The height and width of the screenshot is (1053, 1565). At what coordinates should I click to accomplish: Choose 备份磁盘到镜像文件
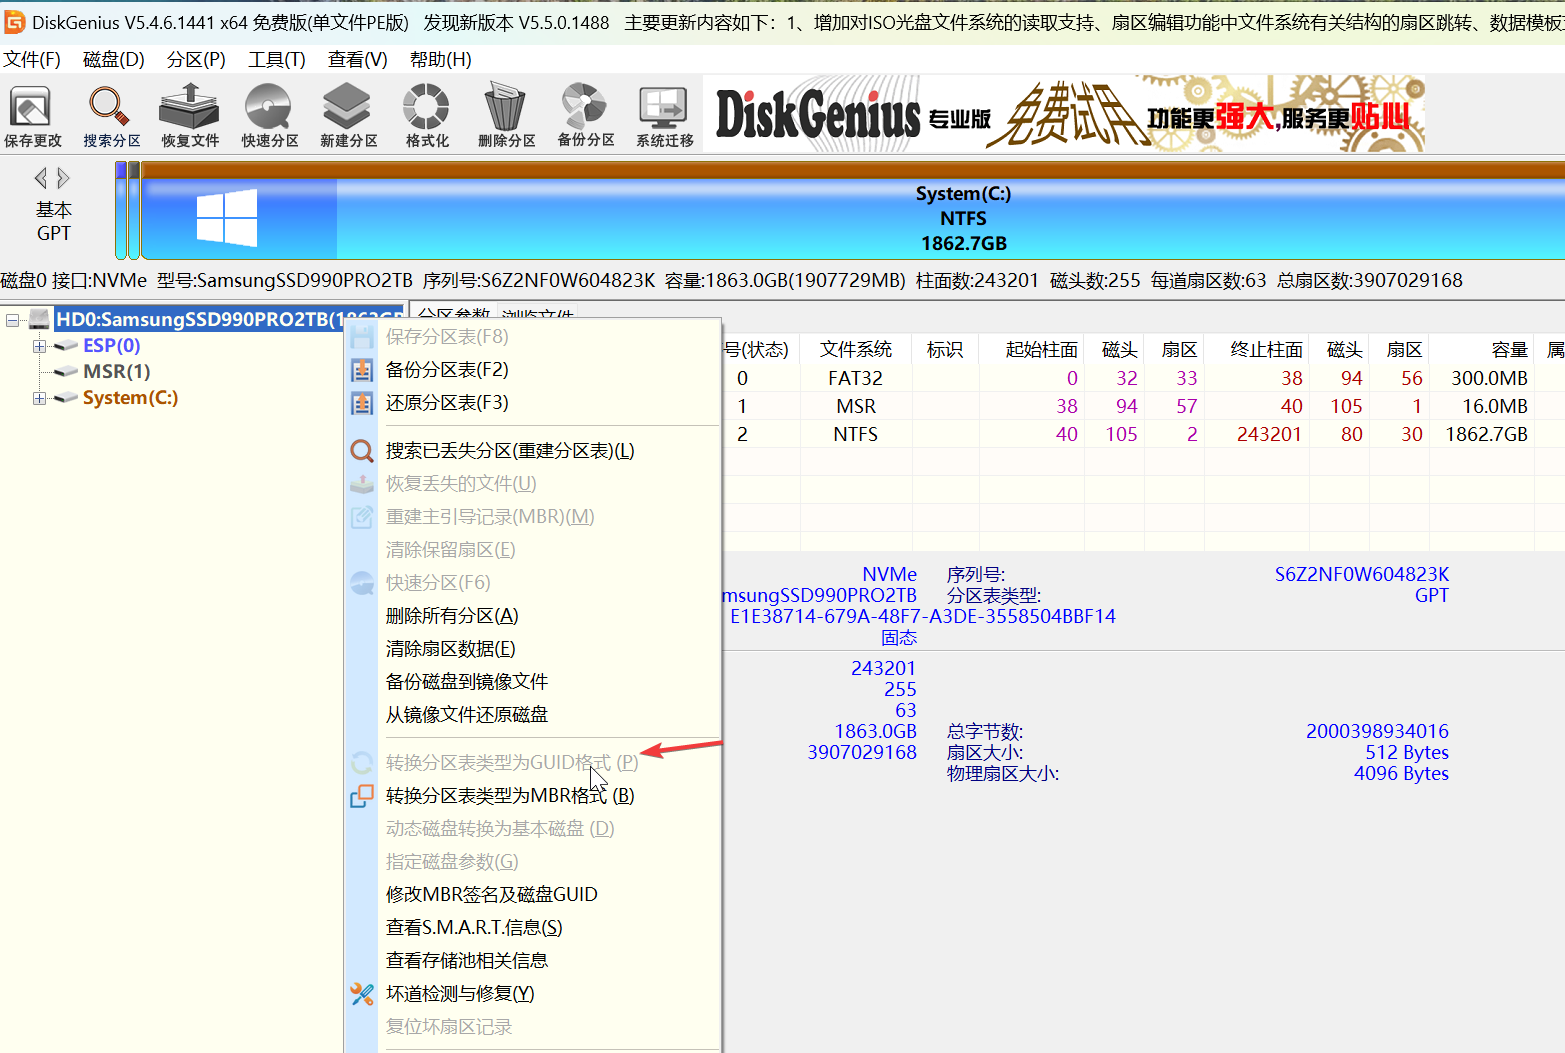pos(533,682)
